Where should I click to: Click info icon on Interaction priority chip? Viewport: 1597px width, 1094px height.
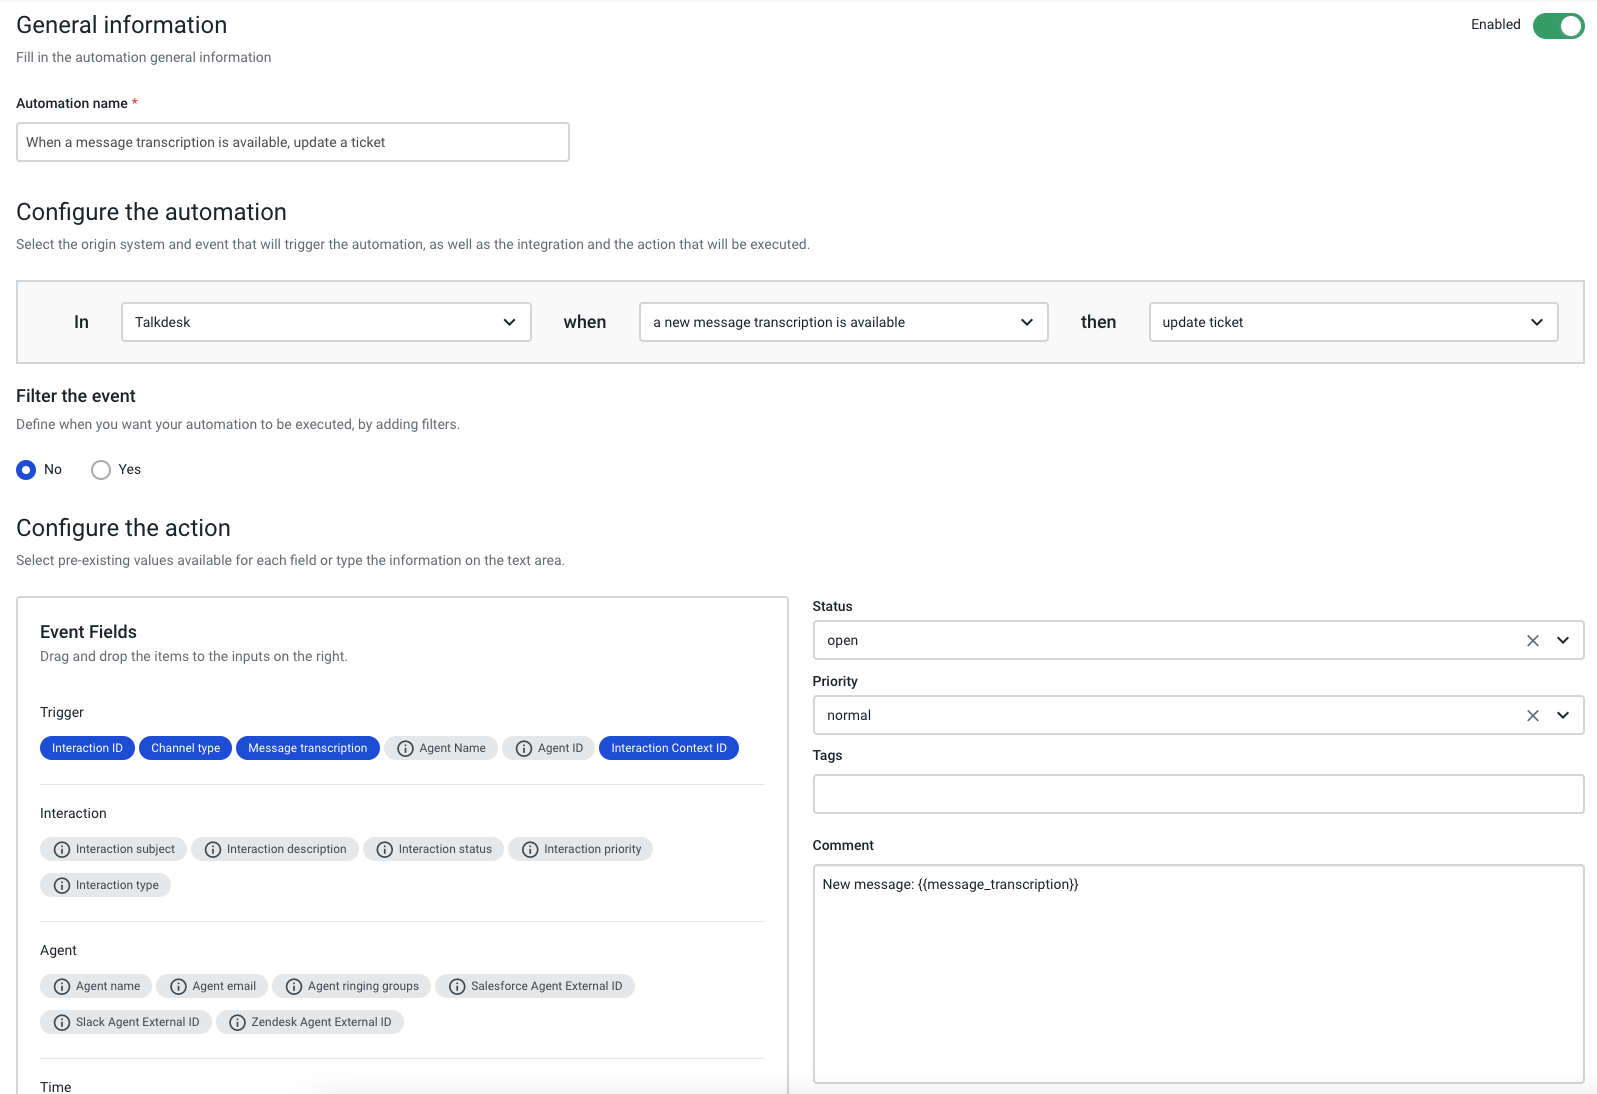(x=530, y=849)
